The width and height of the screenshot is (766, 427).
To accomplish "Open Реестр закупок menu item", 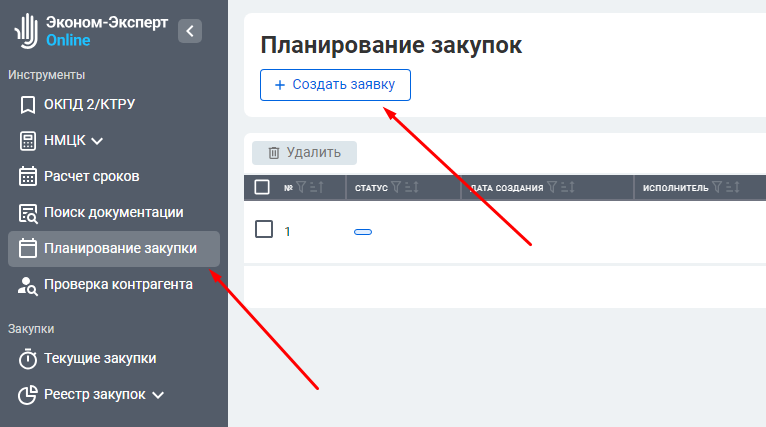I will click(114, 395).
